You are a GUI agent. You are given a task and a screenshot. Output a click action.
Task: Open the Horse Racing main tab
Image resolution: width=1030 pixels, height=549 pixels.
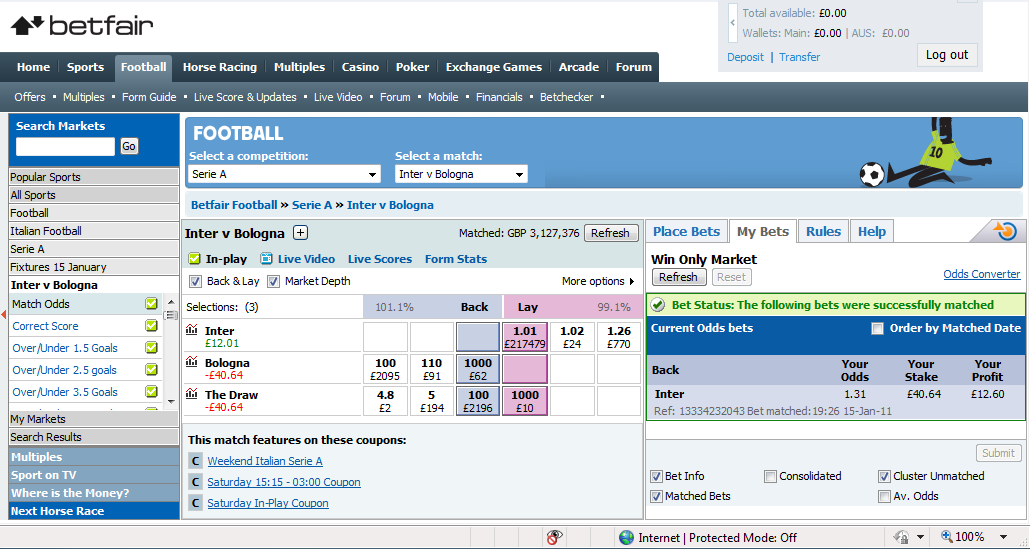click(219, 67)
